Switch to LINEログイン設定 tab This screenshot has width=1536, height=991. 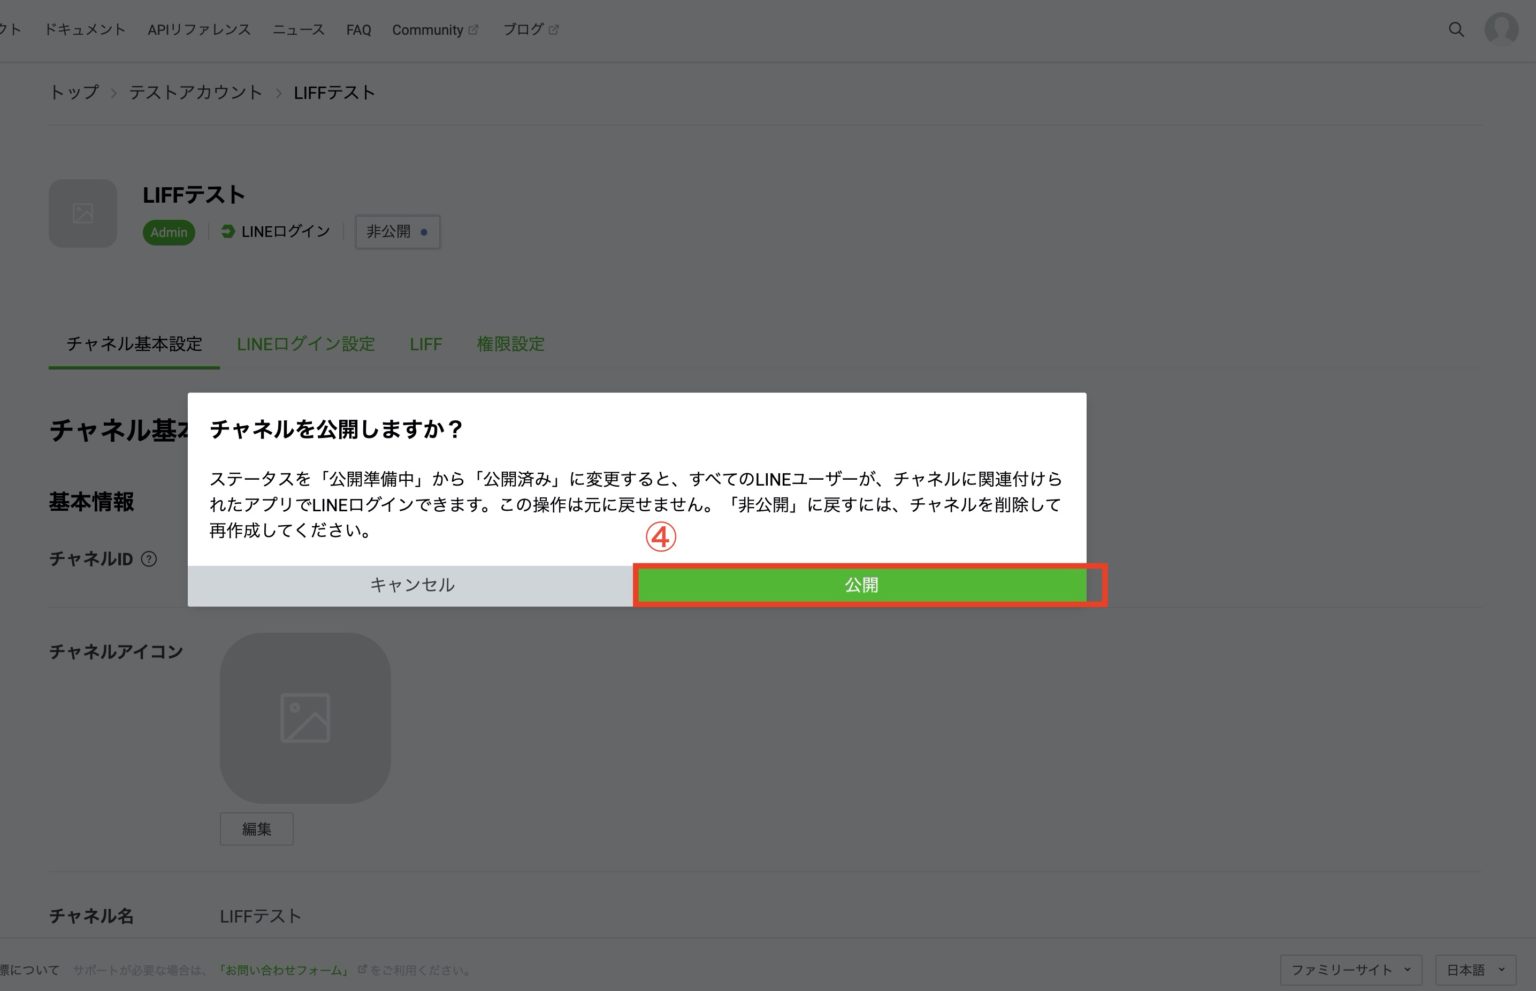[306, 344]
